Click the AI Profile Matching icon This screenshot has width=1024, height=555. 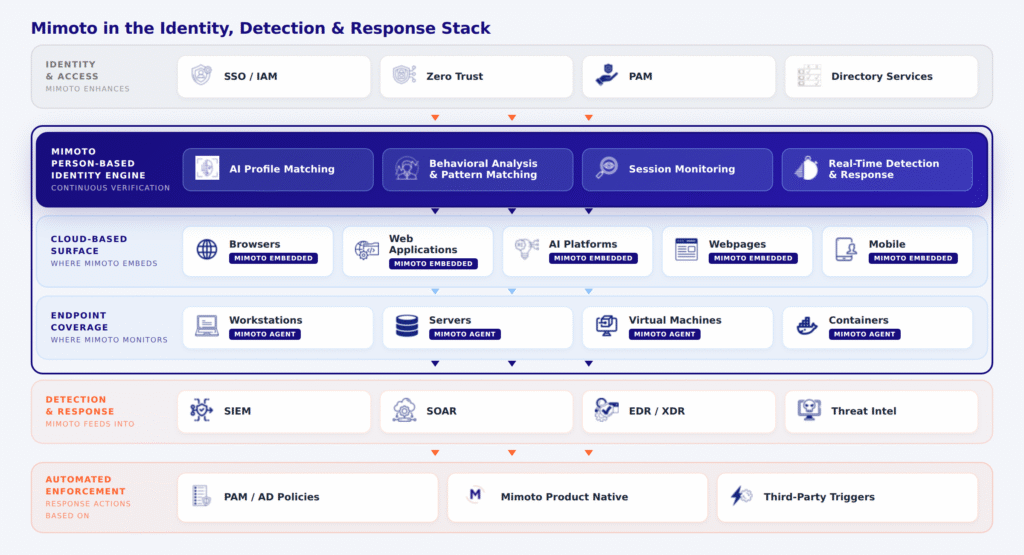coord(207,169)
